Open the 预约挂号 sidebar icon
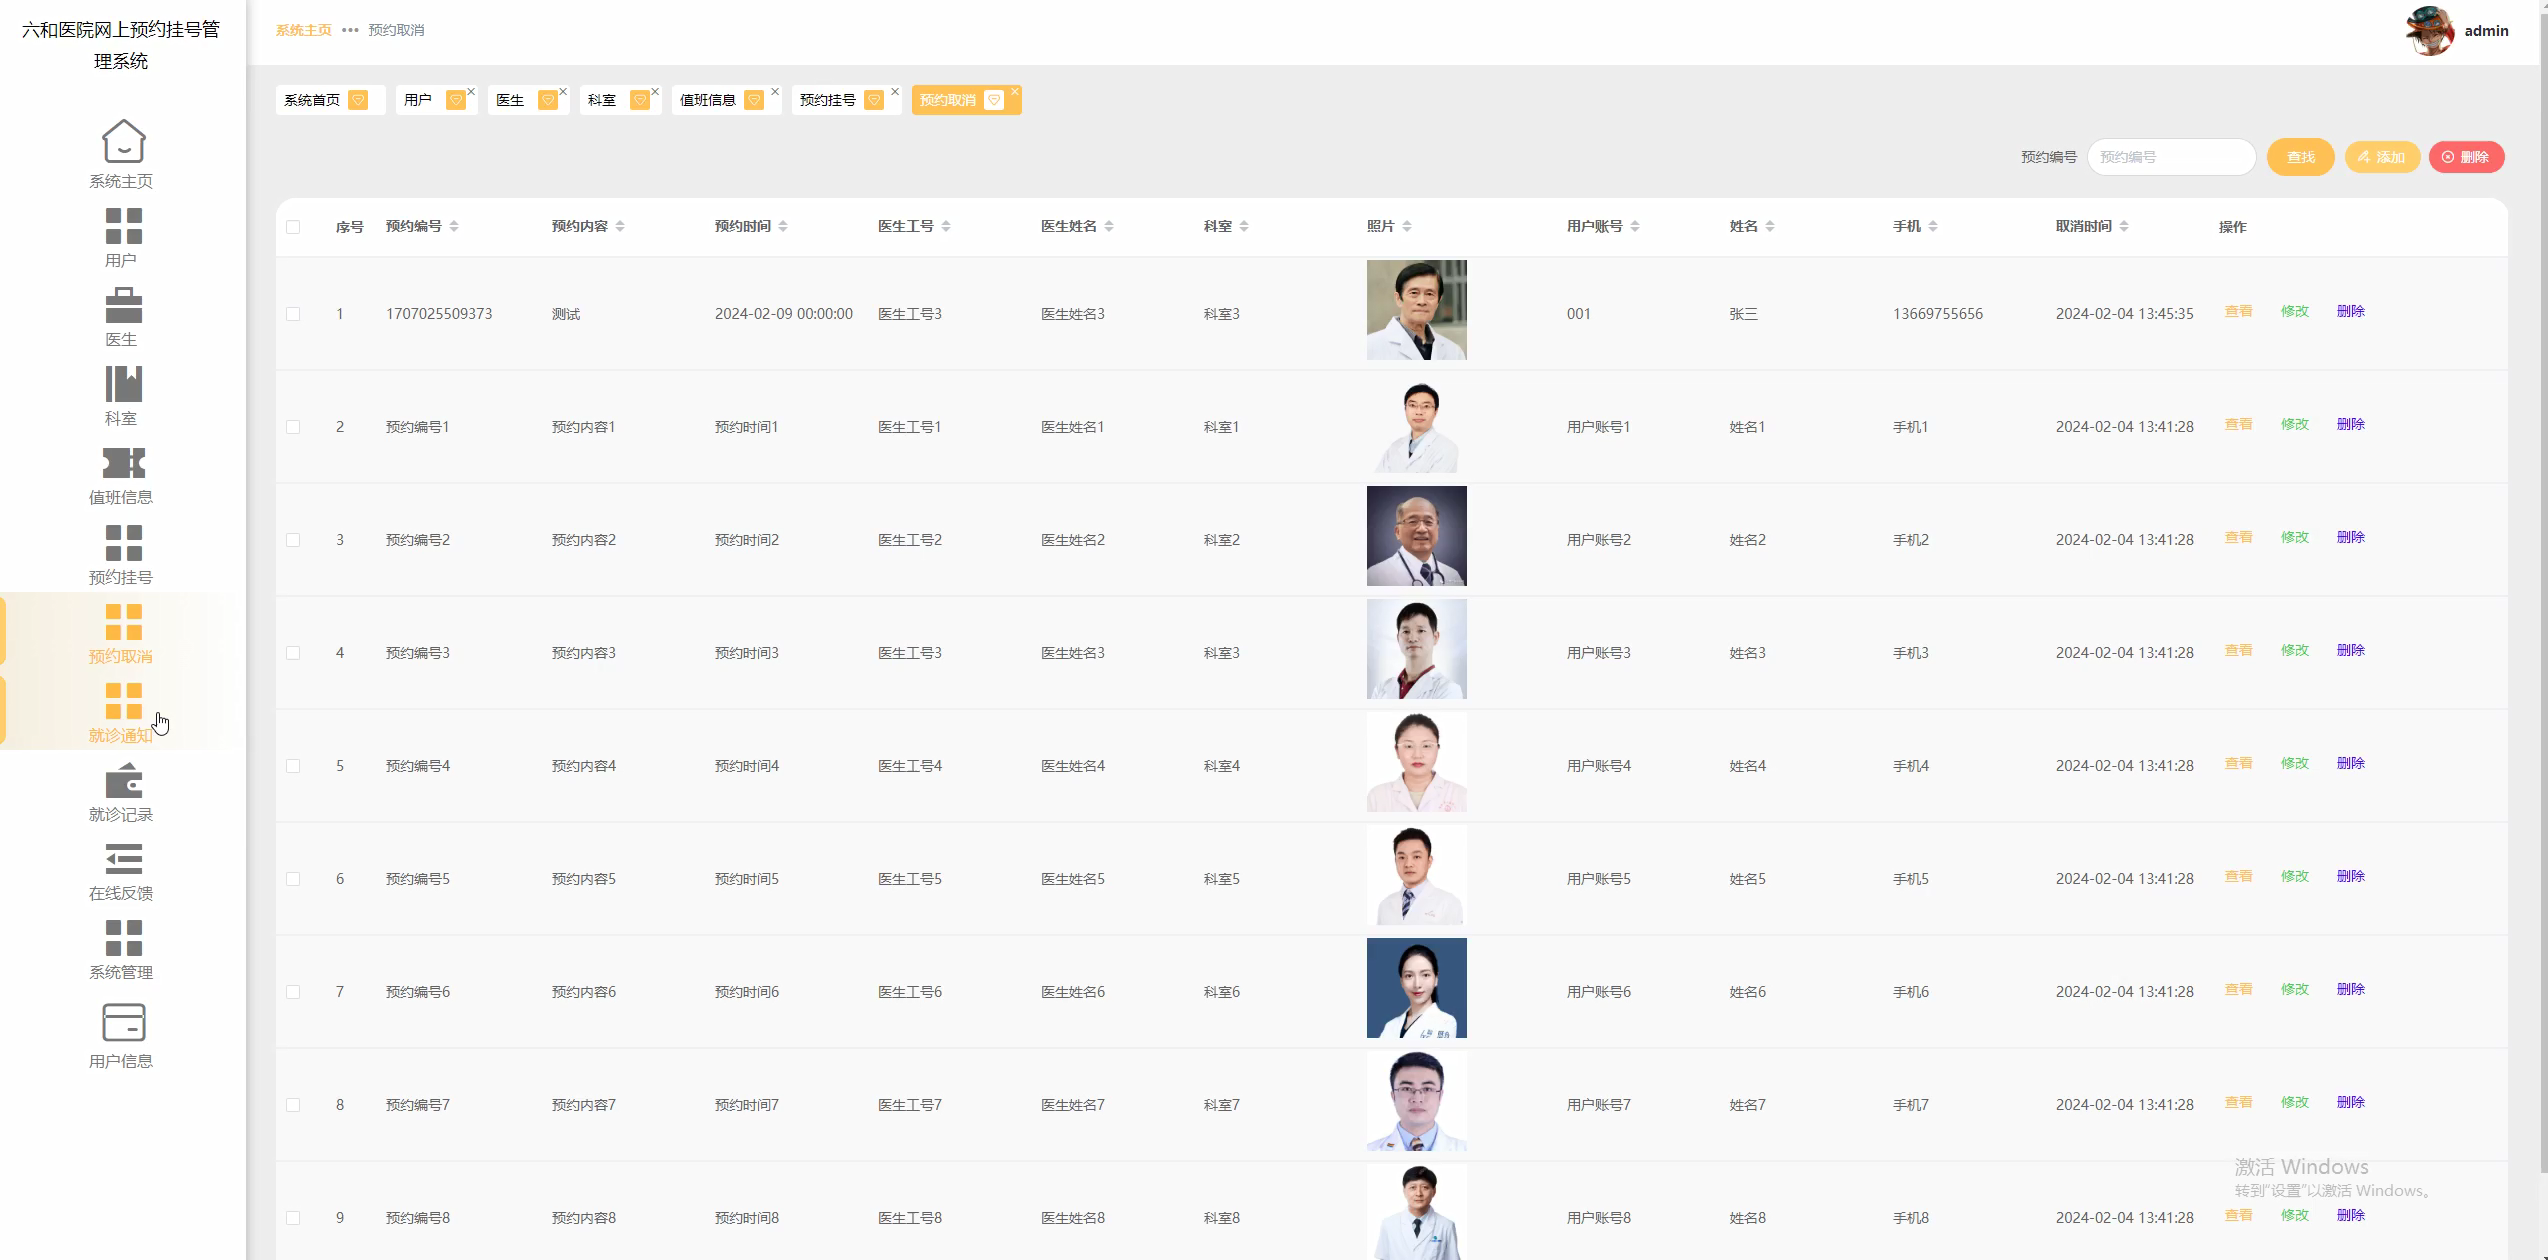Viewport: 2548px width, 1260px height. [123, 542]
